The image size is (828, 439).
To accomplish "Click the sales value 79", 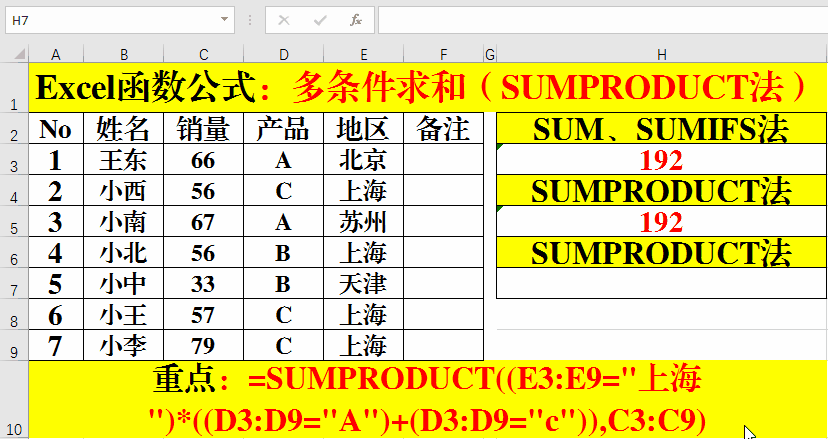I will pyautogui.click(x=204, y=345).
